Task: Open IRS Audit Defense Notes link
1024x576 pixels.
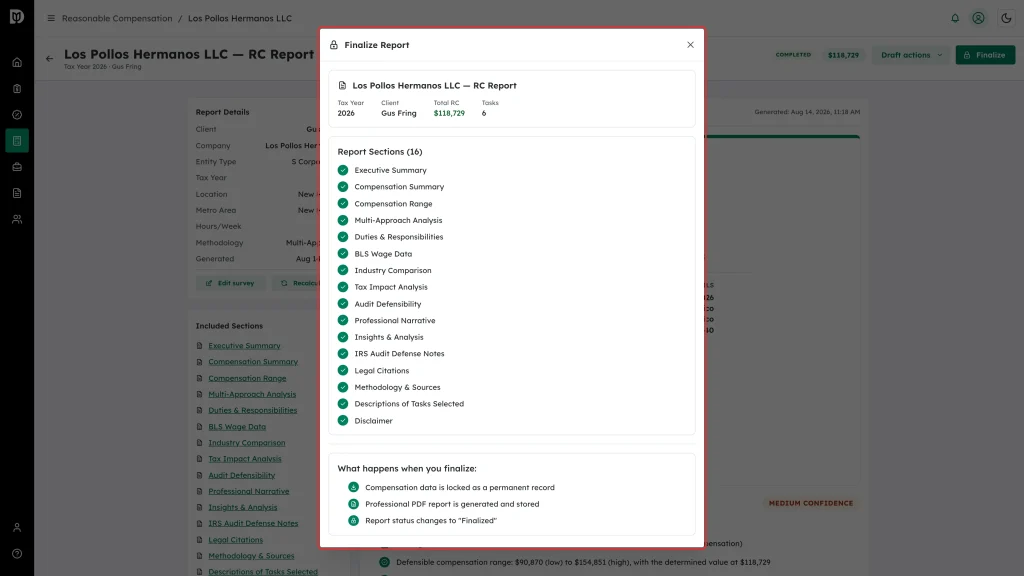Action: pos(253,523)
